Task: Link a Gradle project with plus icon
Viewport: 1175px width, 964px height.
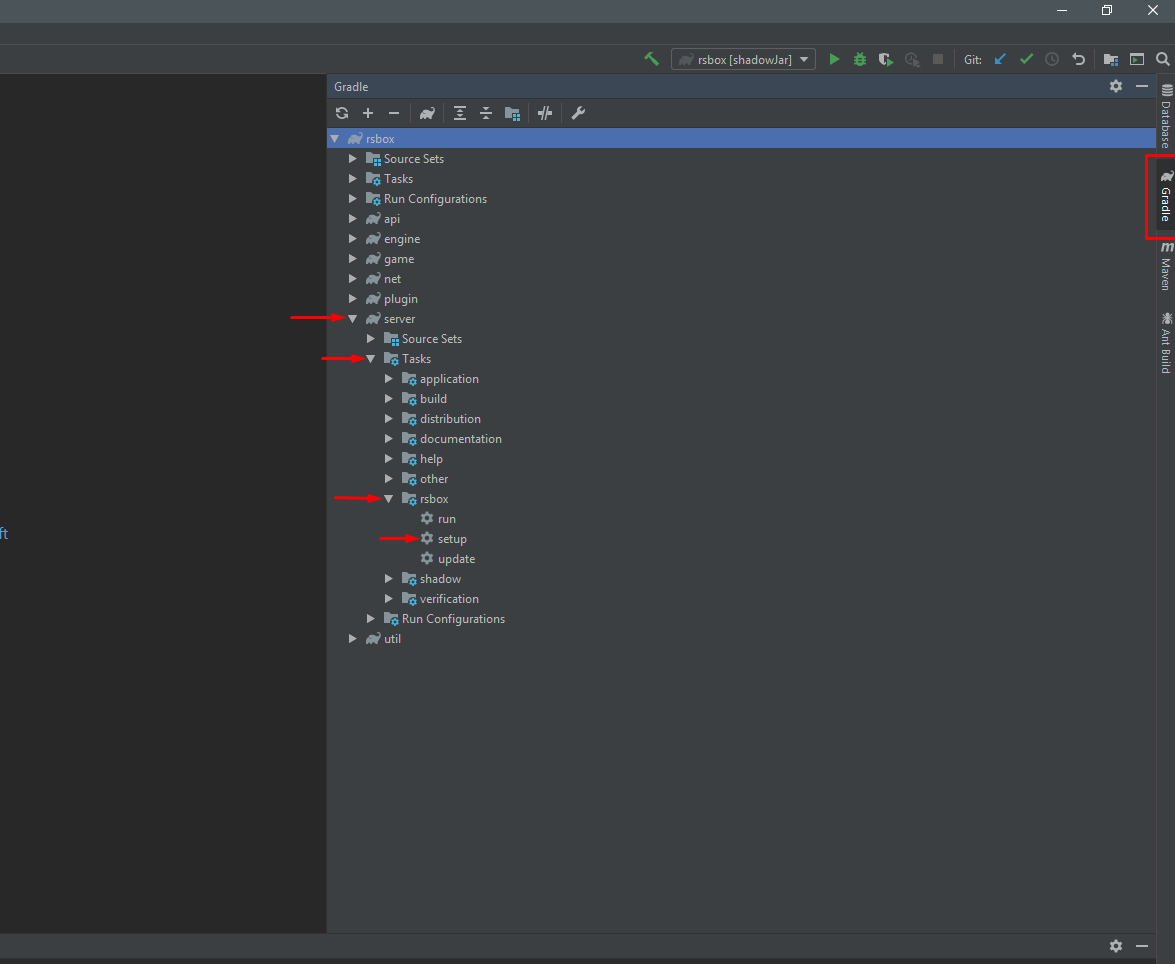Action: click(368, 113)
